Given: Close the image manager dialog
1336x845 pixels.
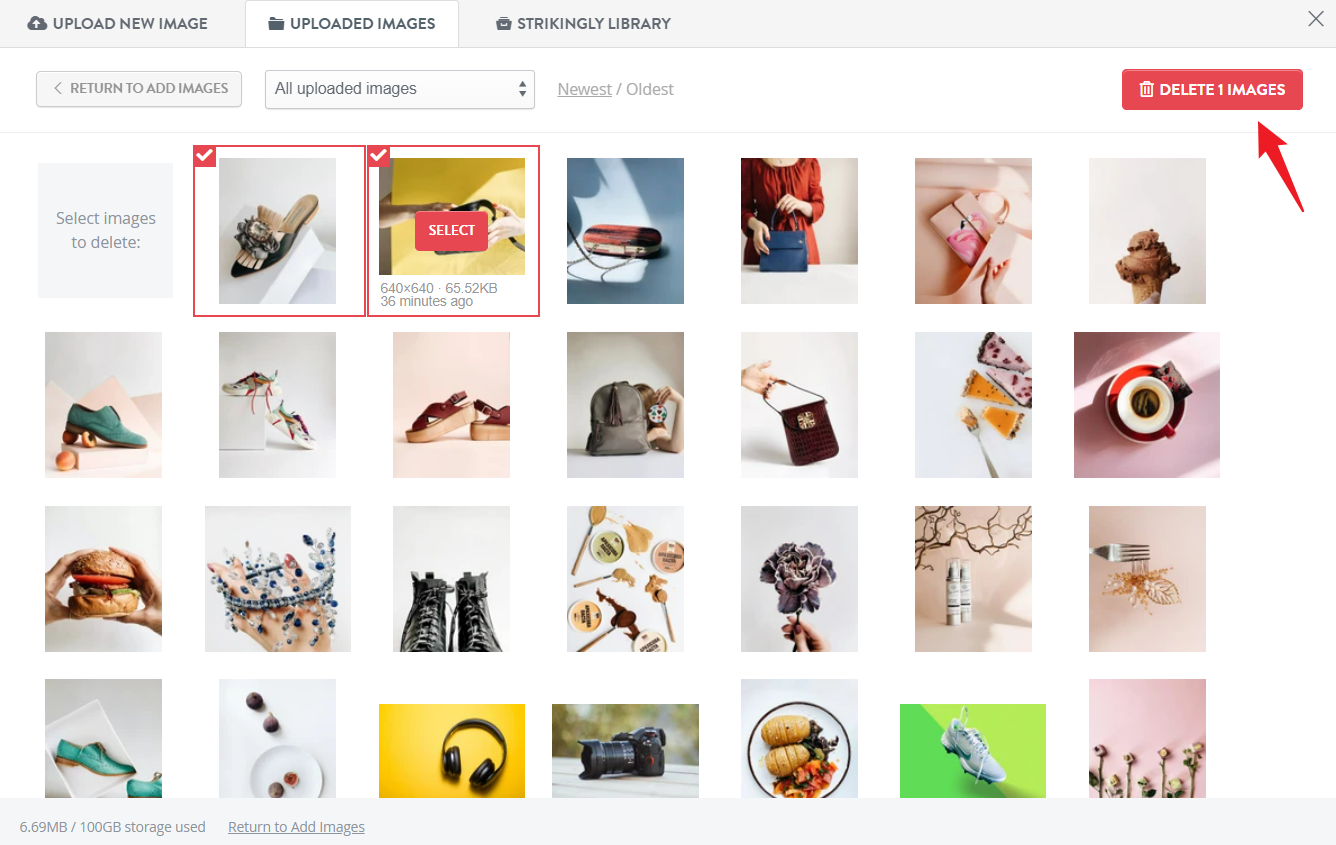Looking at the screenshot, I should (1316, 19).
